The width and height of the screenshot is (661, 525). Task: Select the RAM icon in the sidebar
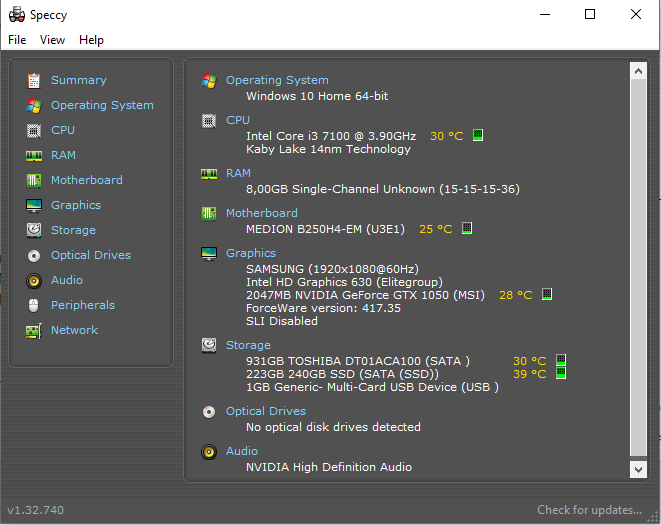[x=34, y=155]
